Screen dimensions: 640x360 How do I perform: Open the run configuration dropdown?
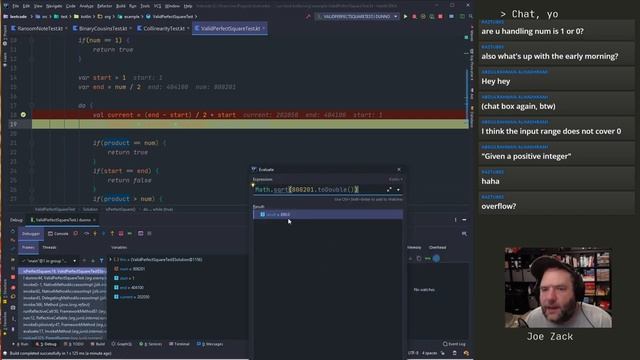coord(358,16)
